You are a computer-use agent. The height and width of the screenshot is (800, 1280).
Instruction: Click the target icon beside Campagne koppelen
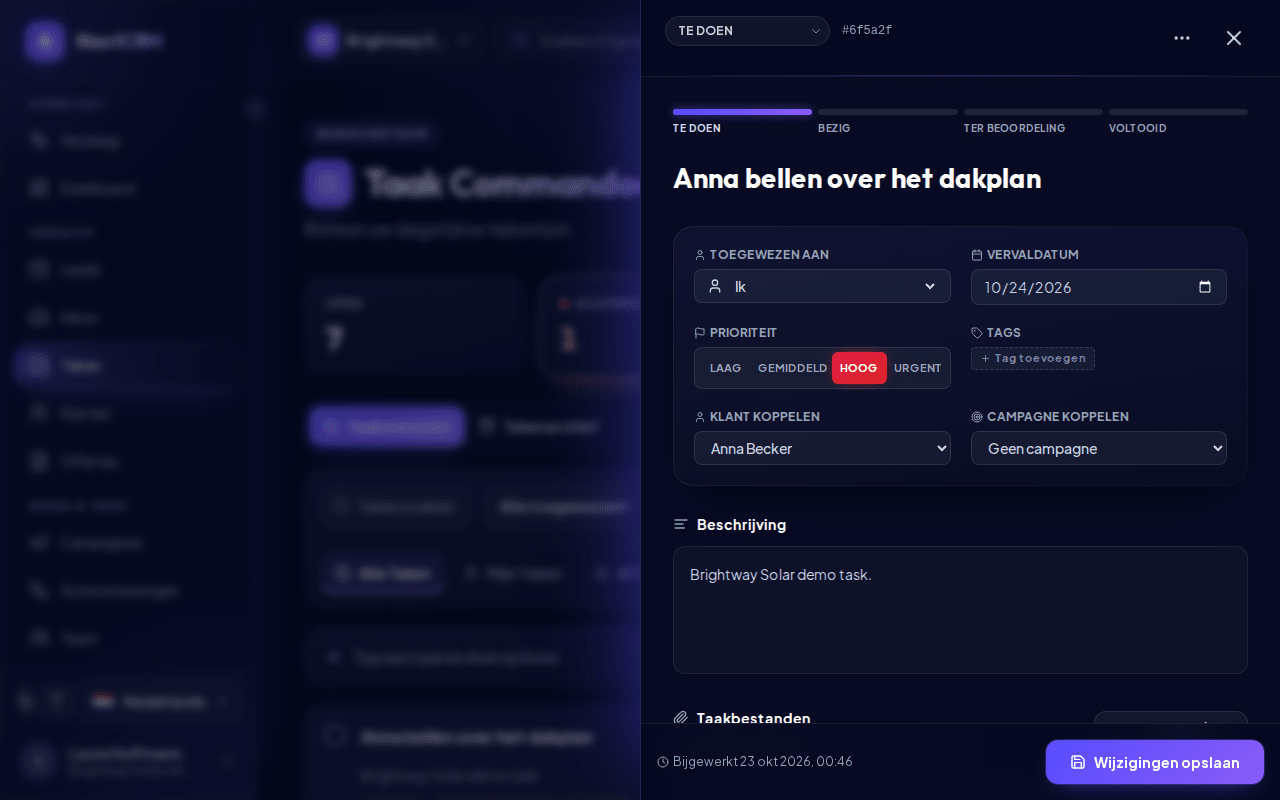[x=977, y=417]
